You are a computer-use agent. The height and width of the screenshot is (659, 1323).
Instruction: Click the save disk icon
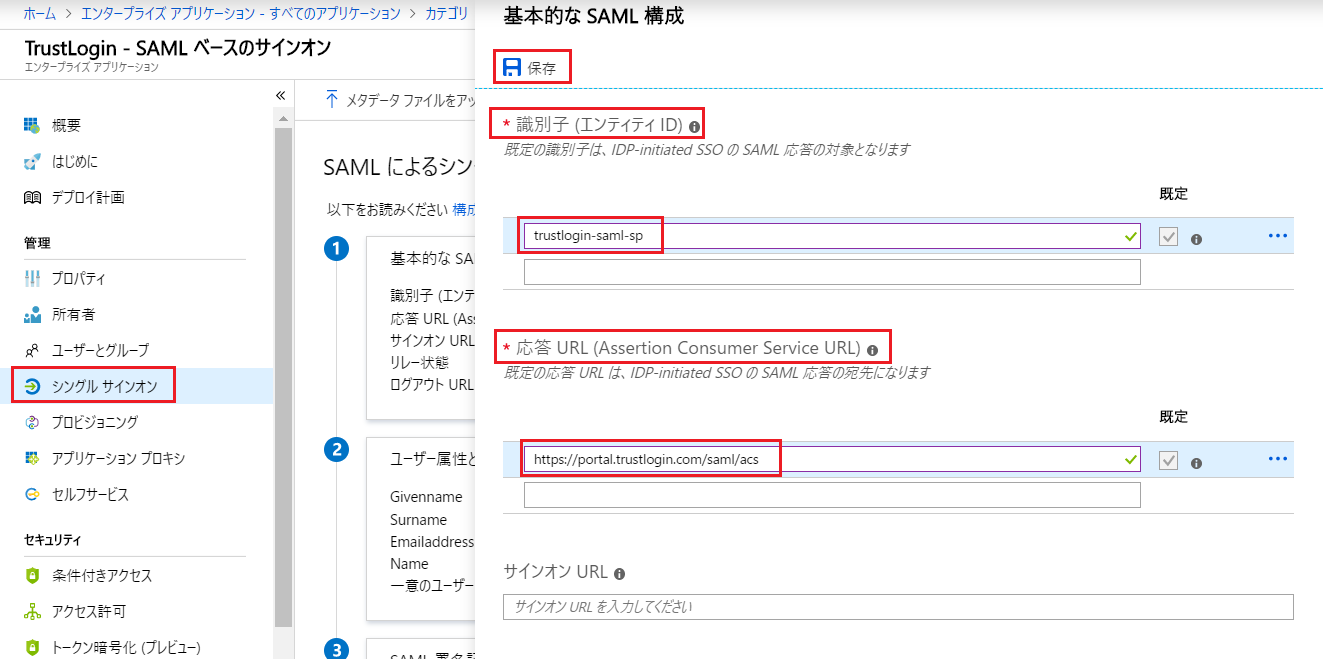pyautogui.click(x=512, y=67)
